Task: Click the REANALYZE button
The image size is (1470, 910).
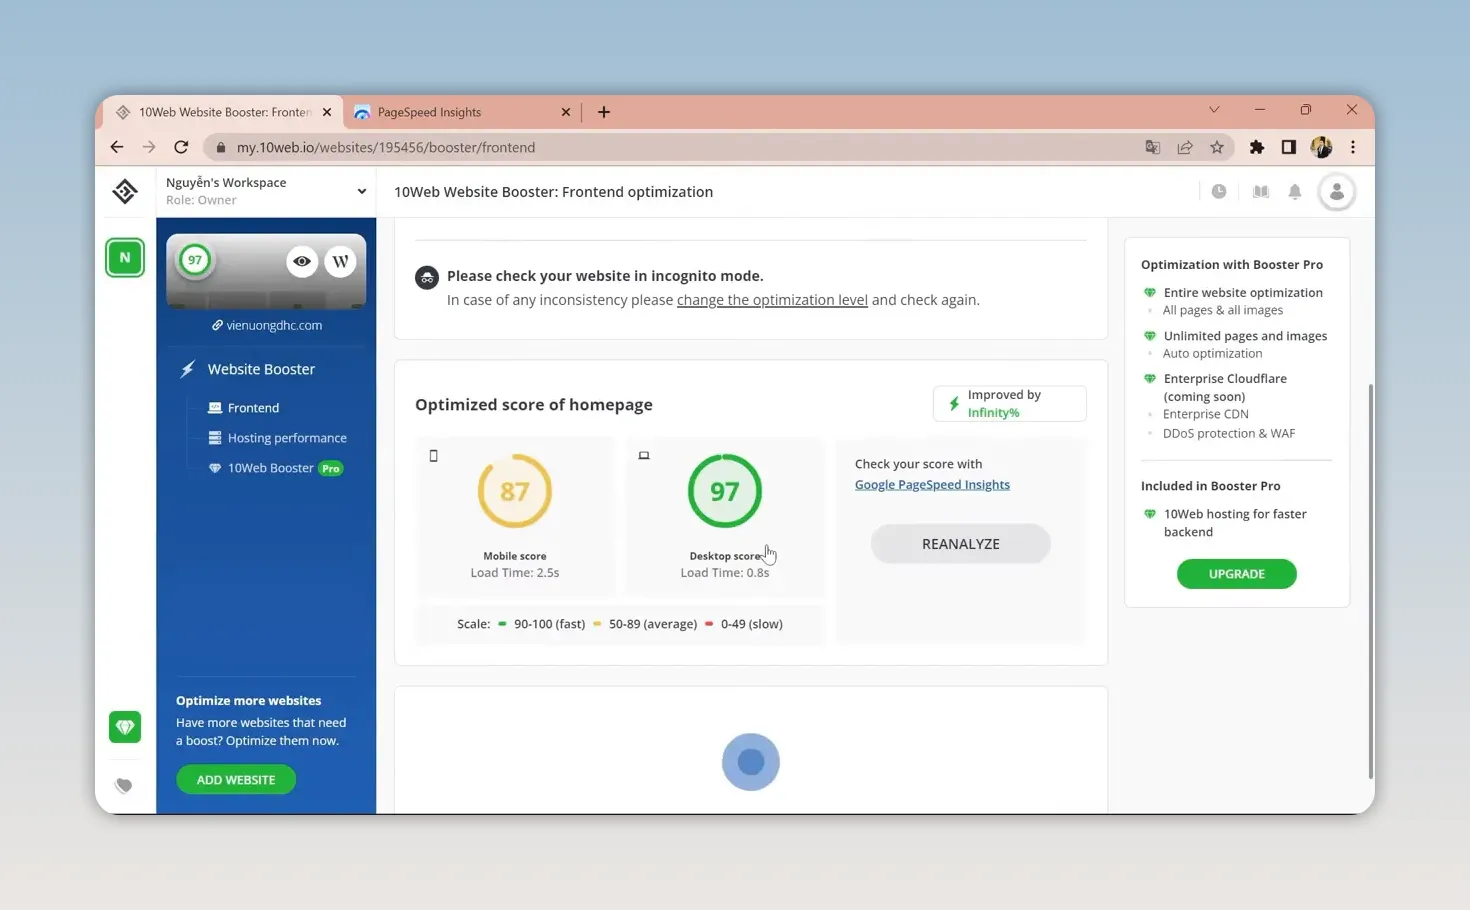Action: pos(961,544)
